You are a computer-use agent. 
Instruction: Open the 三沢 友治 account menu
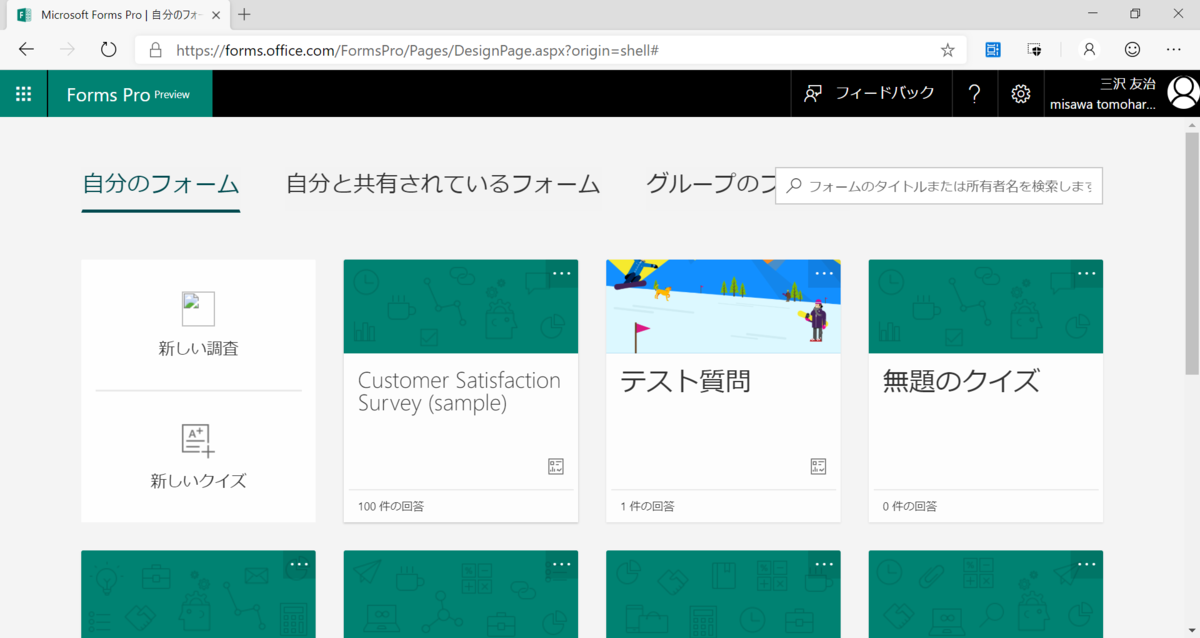pyautogui.click(x=1122, y=94)
